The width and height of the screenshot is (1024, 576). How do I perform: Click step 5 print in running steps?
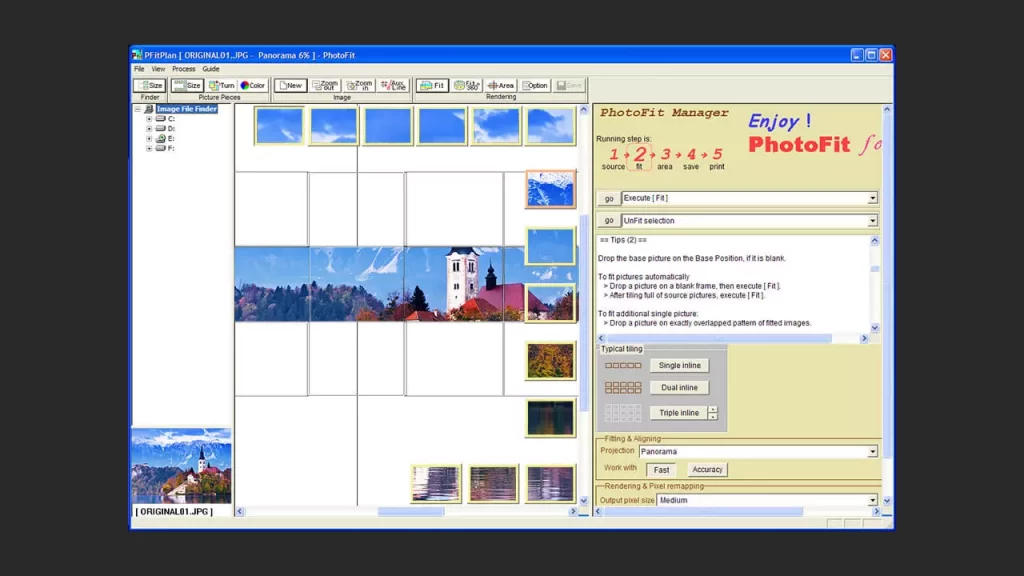(x=717, y=159)
